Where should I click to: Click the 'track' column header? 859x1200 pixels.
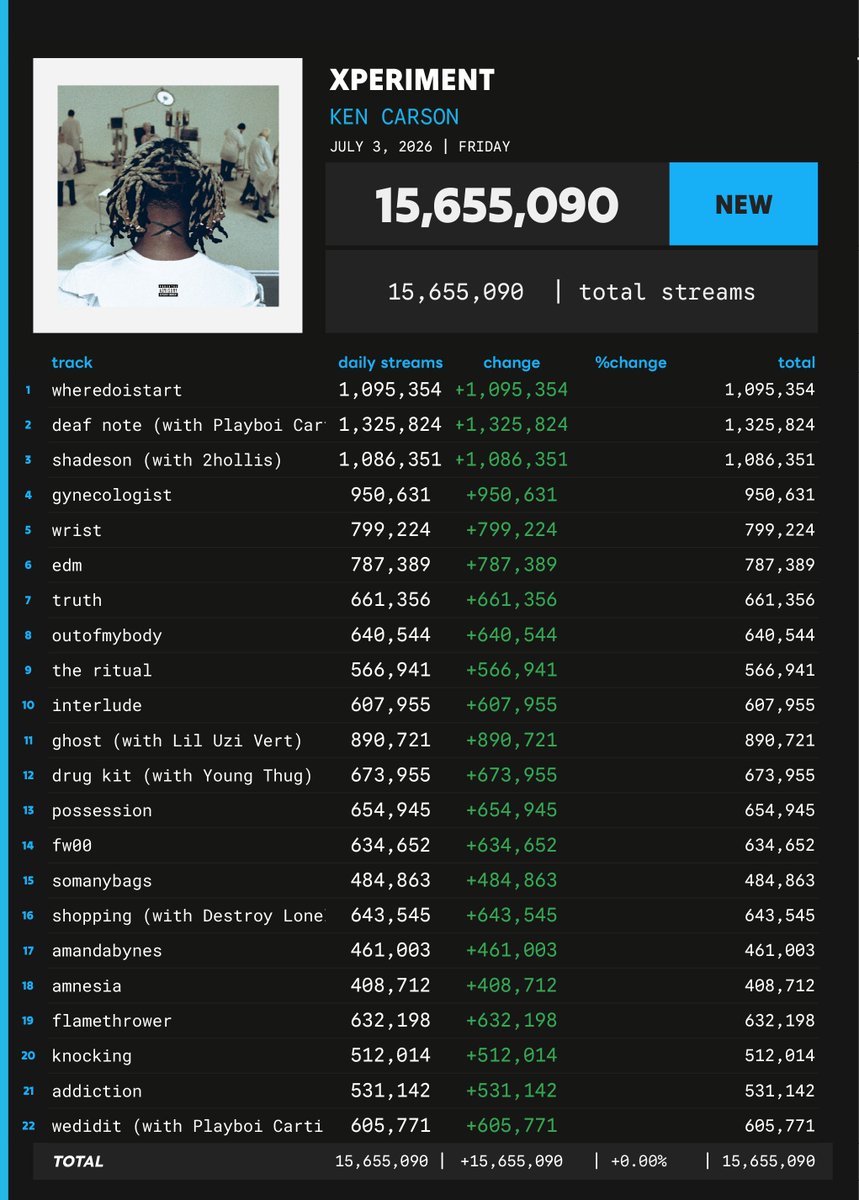(x=72, y=362)
